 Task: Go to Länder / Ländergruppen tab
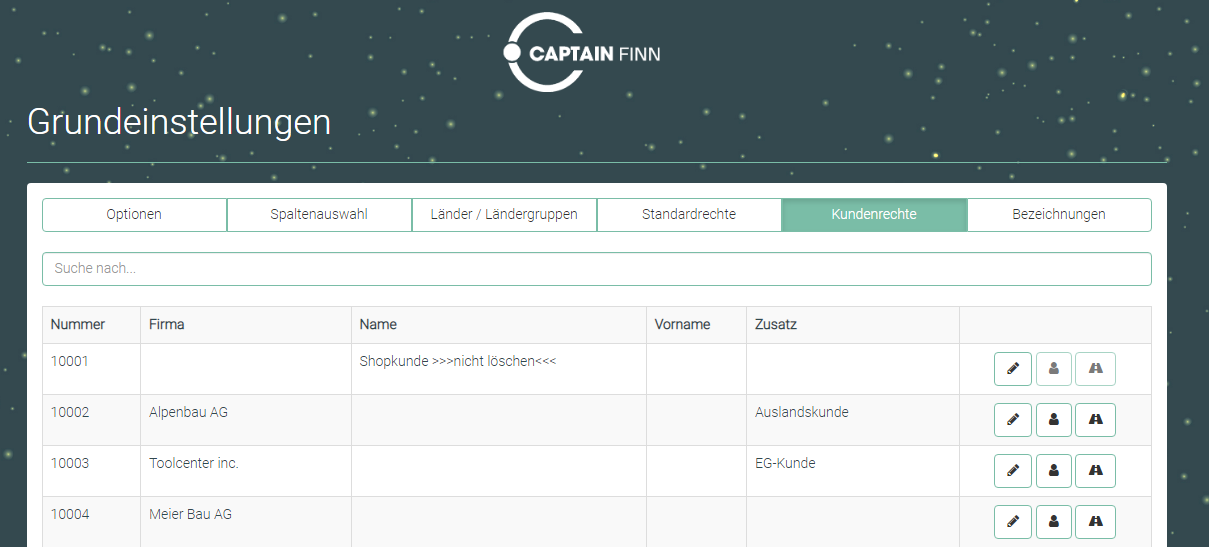504,215
